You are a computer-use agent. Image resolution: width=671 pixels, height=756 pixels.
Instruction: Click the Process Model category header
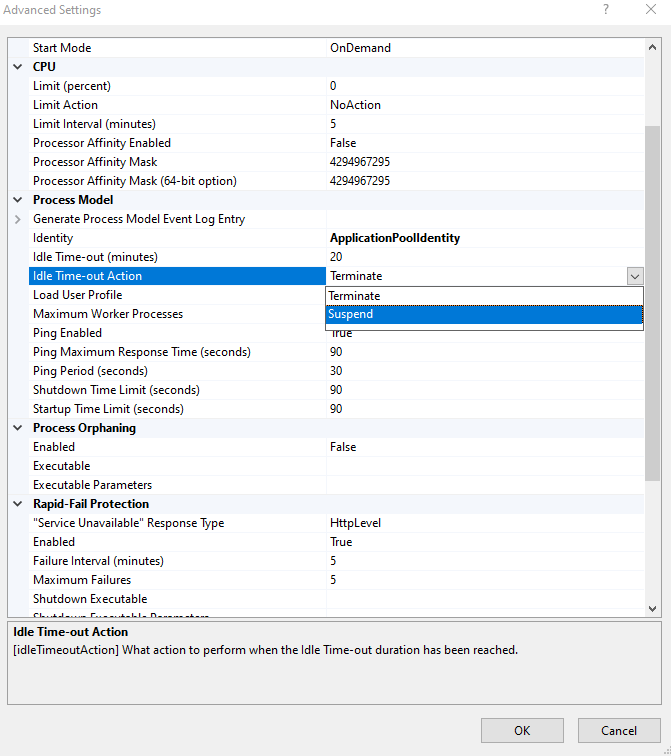point(73,200)
